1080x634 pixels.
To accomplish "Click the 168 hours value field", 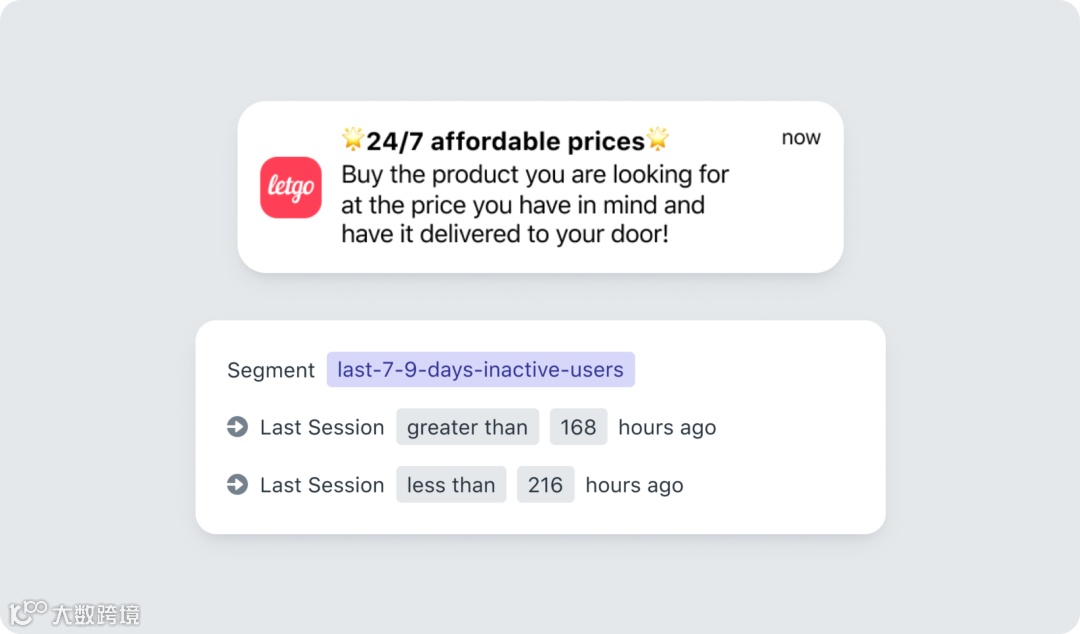I will click(578, 427).
